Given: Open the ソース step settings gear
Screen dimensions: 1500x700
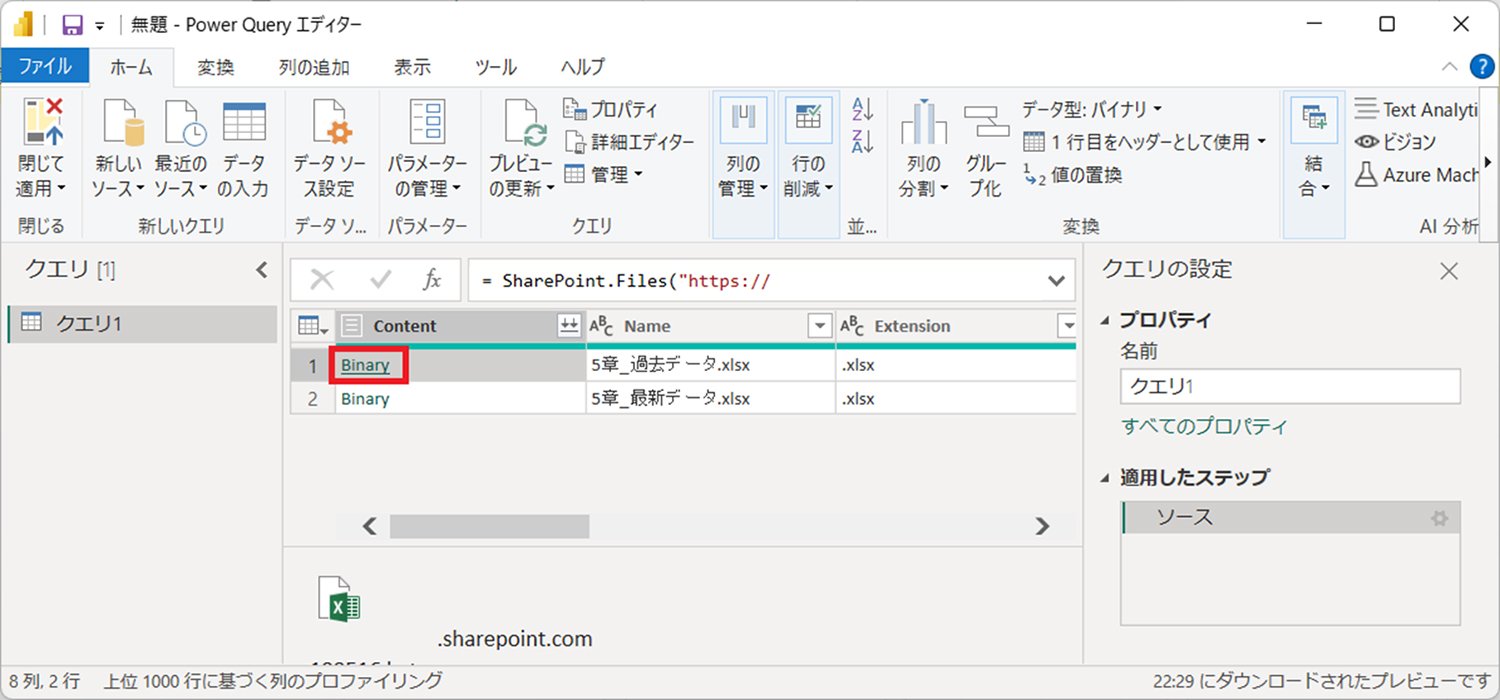Looking at the screenshot, I should [1439, 518].
